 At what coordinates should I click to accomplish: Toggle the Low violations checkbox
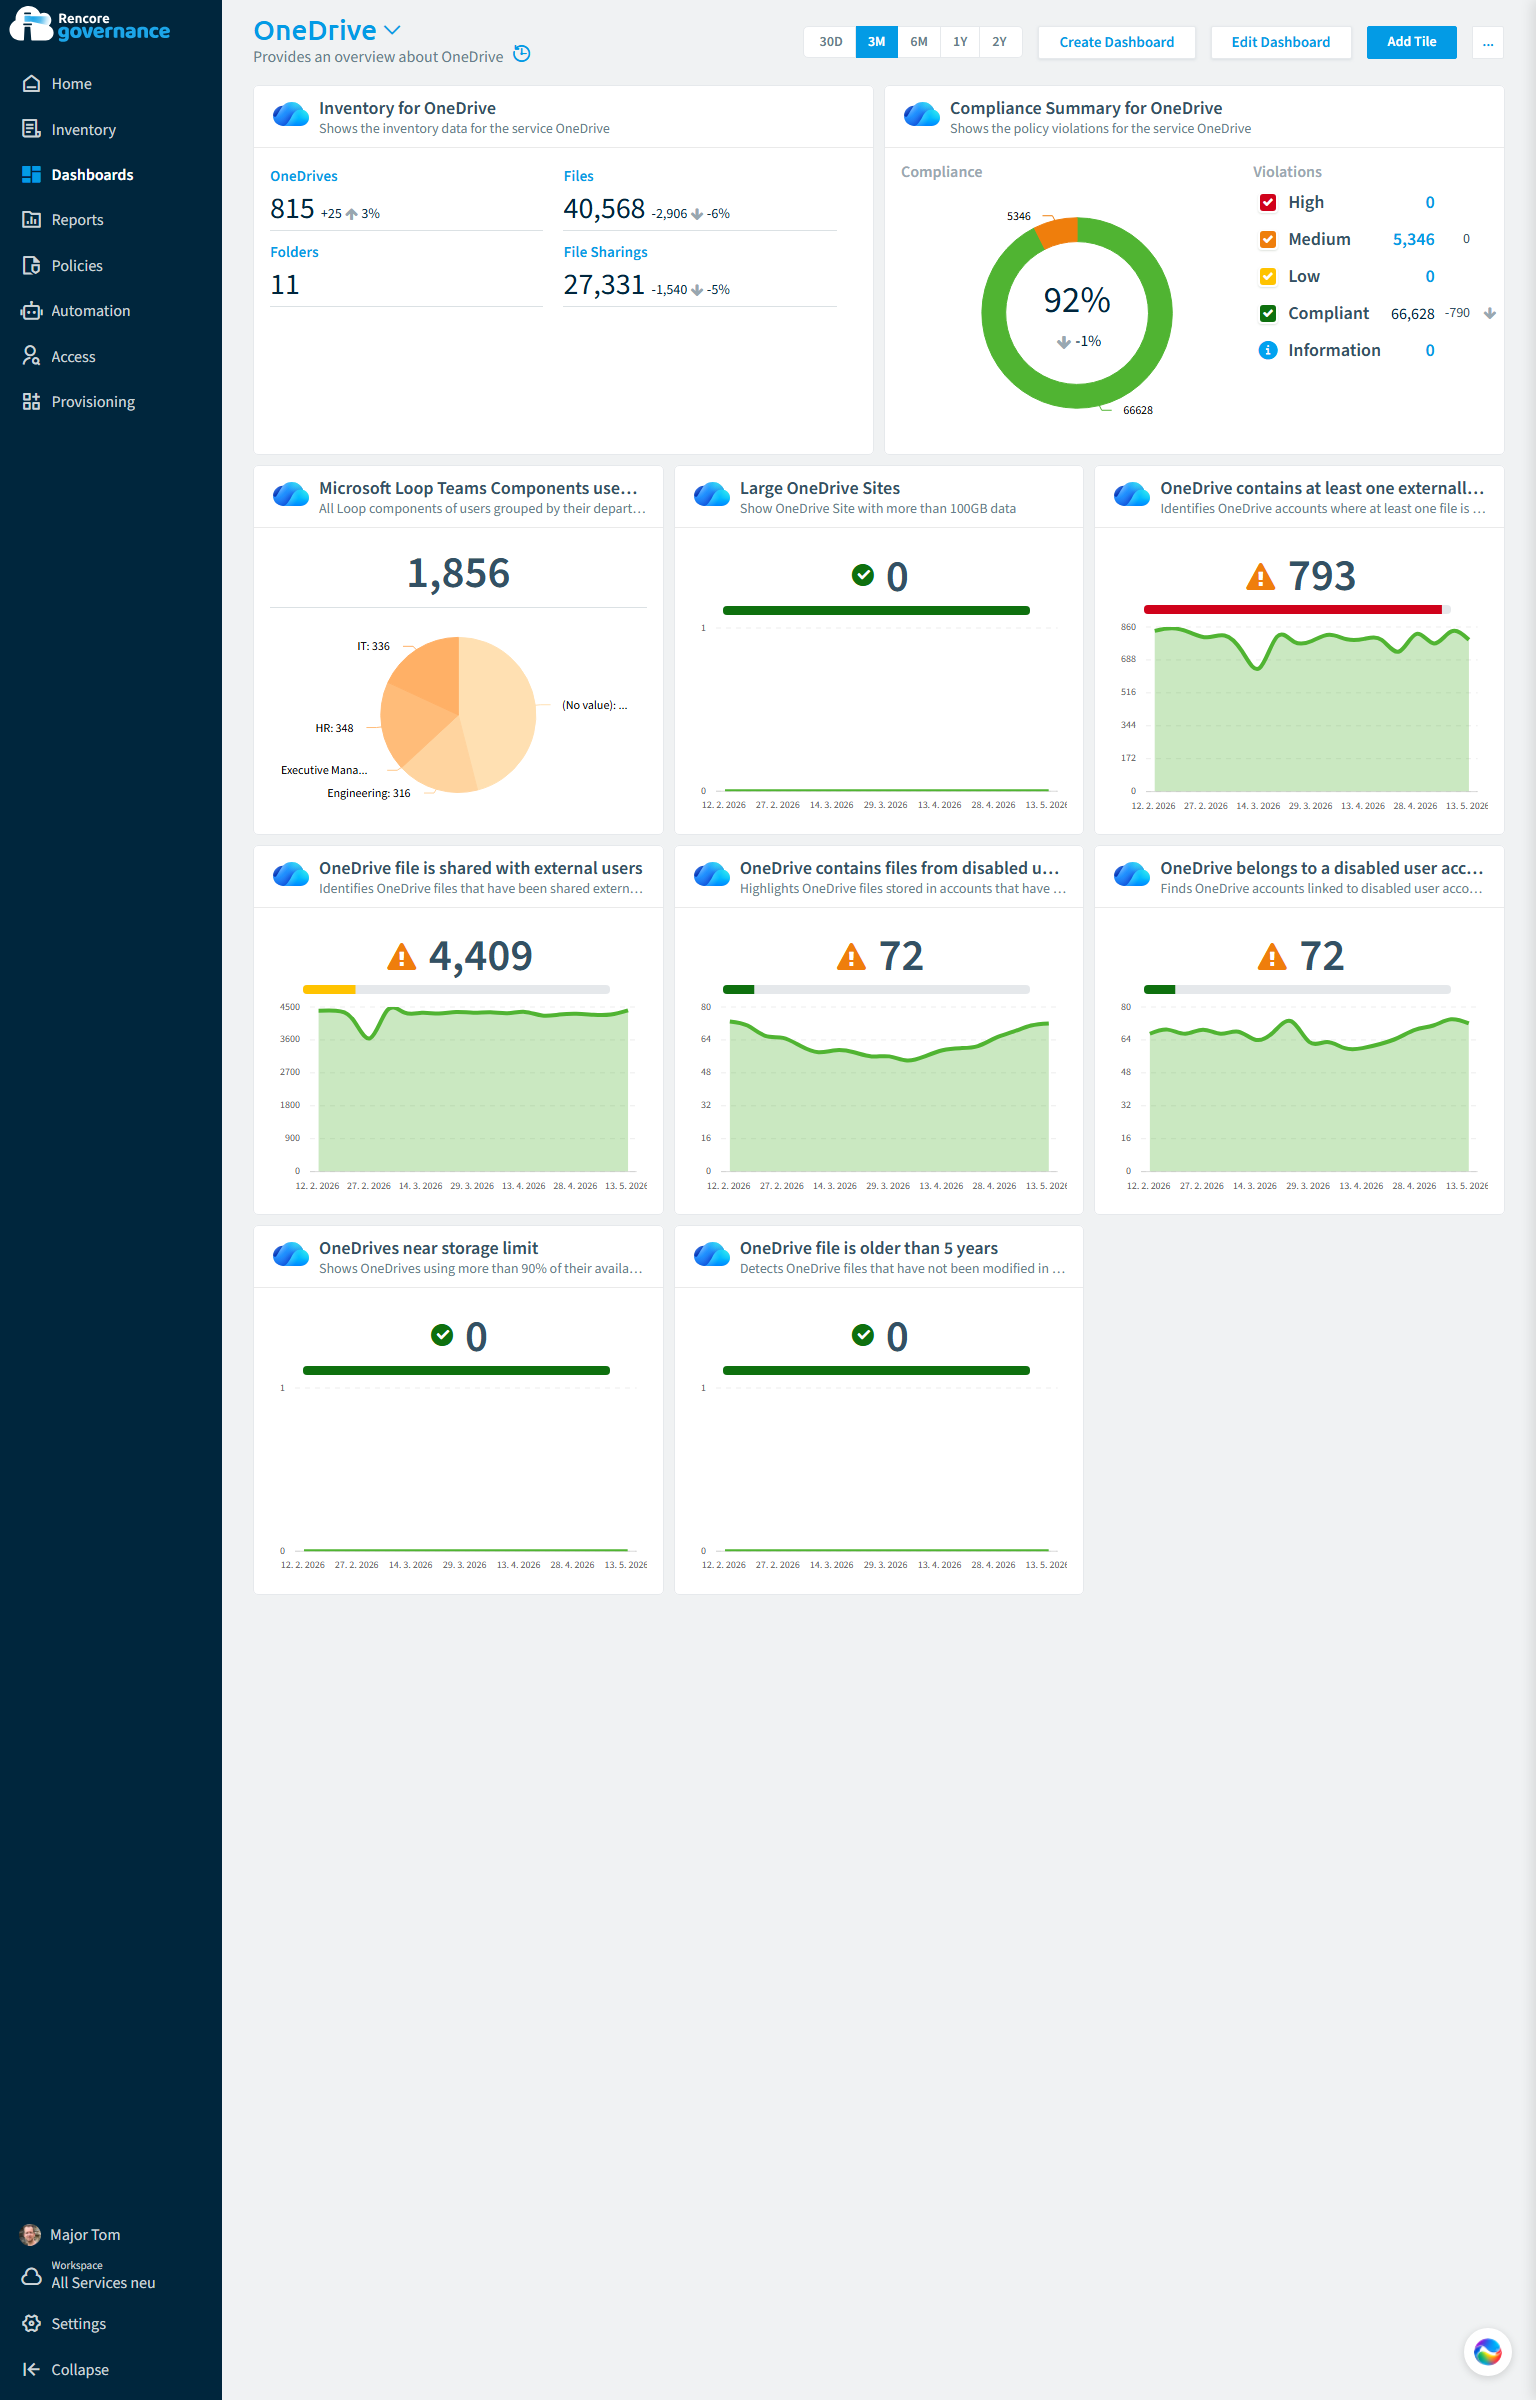coord(1268,276)
